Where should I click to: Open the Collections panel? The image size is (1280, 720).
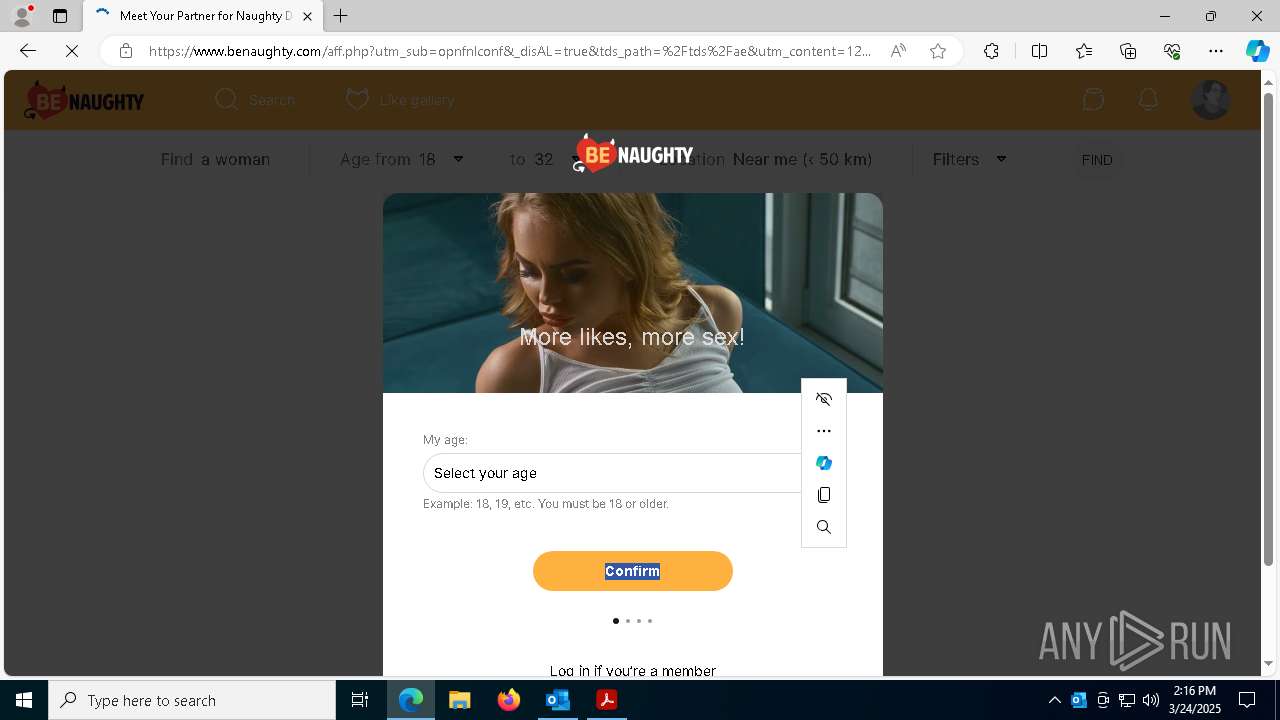click(x=1128, y=51)
